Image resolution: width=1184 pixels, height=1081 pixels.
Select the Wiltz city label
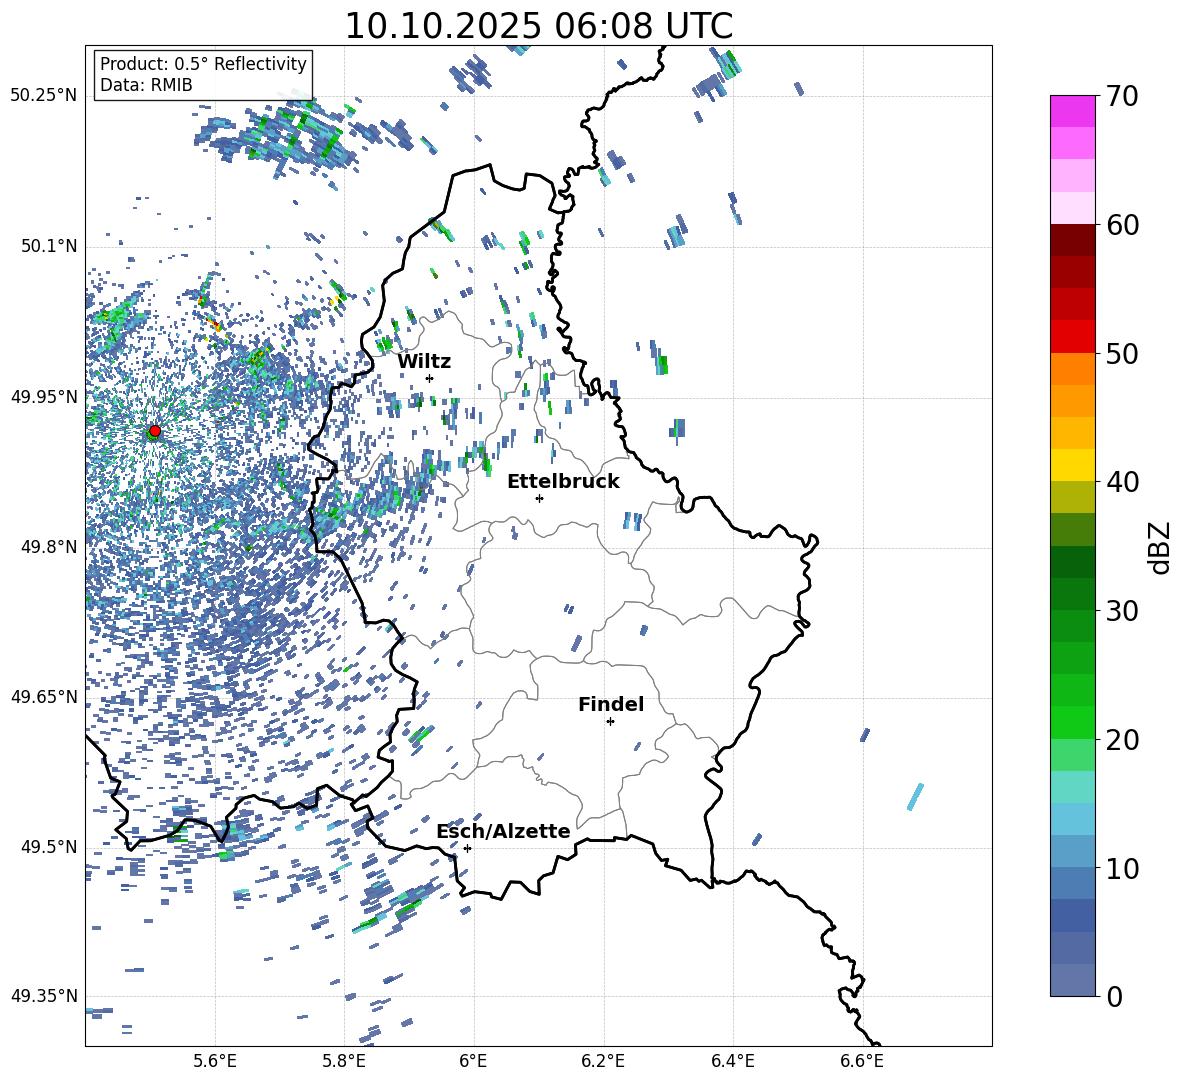tap(424, 362)
